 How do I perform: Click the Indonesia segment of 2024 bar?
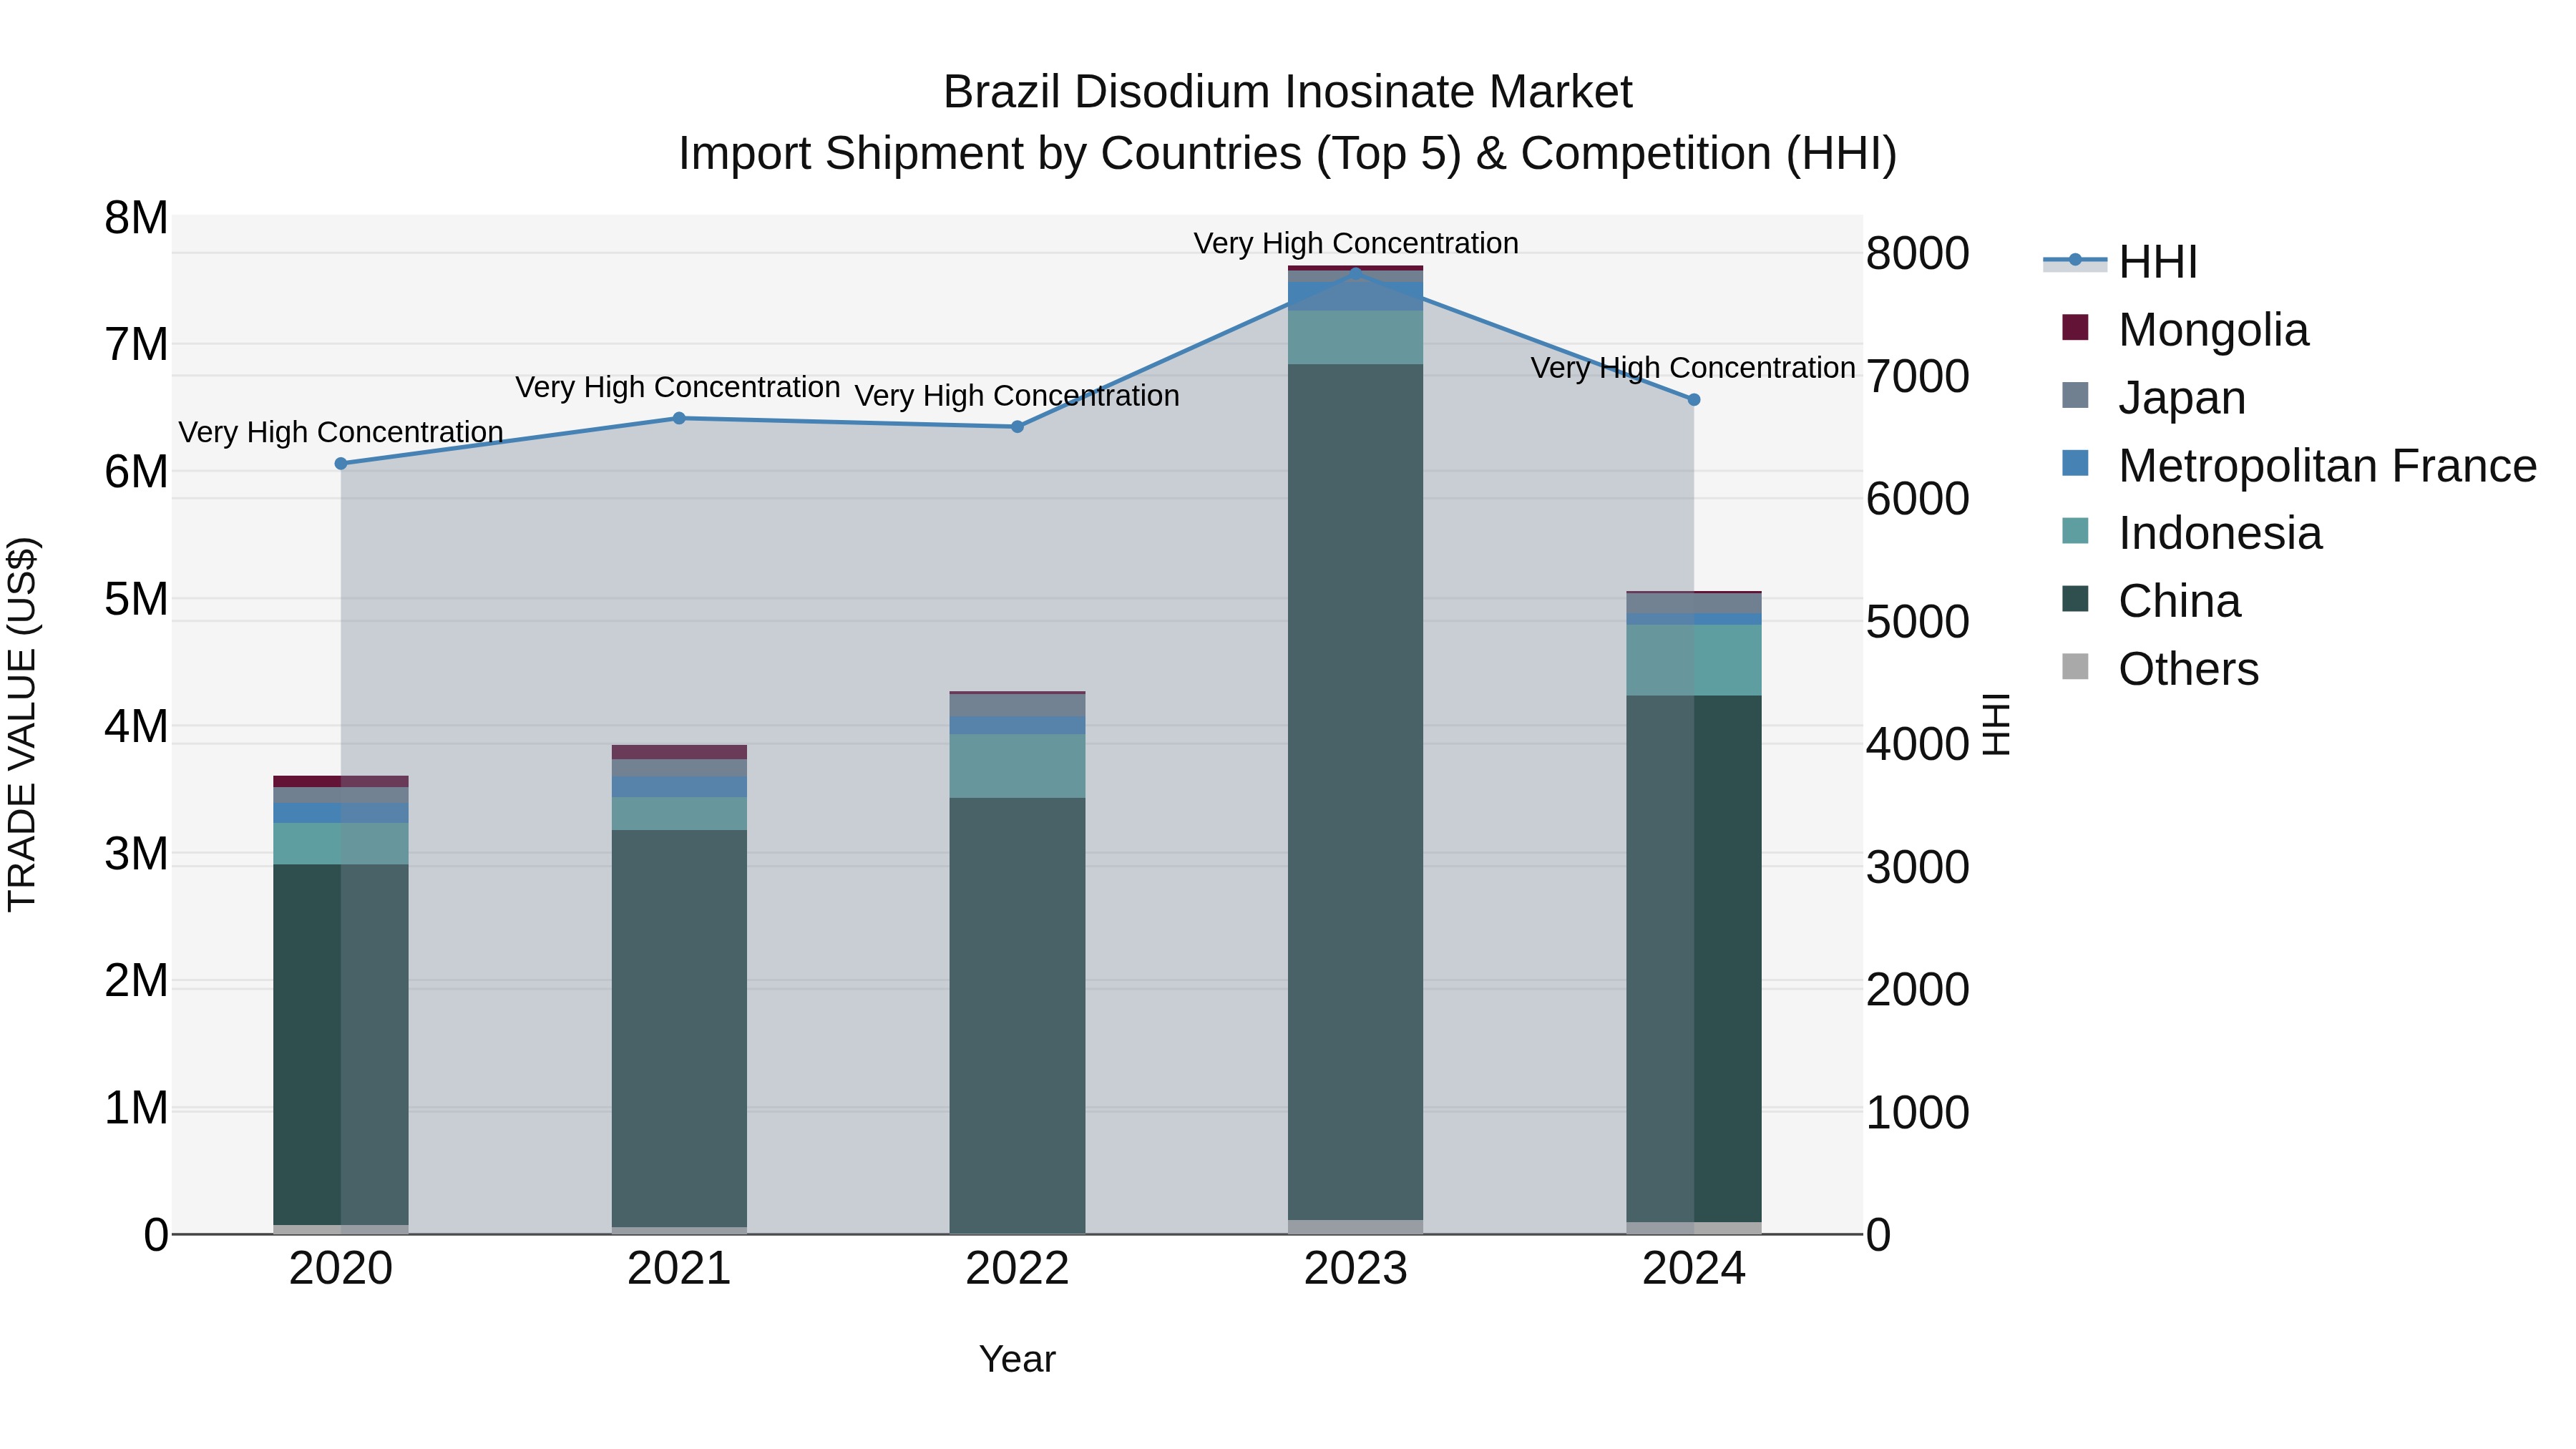[x=1694, y=660]
